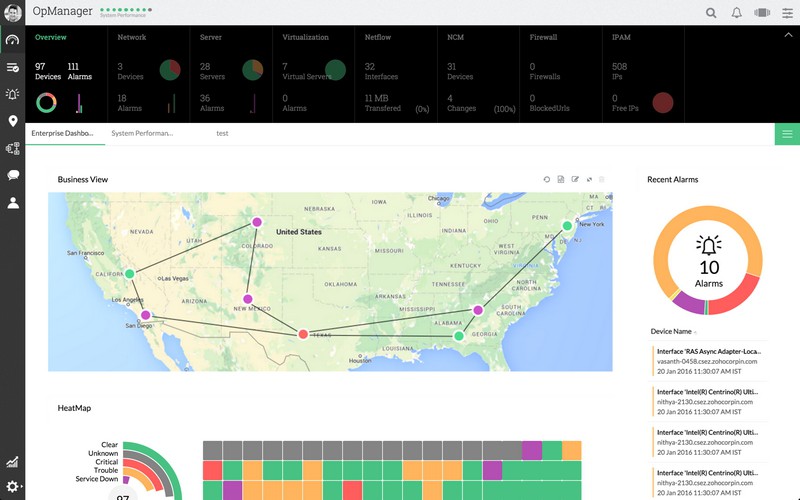Open the green hamburger dashboard menu

click(787, 134)
